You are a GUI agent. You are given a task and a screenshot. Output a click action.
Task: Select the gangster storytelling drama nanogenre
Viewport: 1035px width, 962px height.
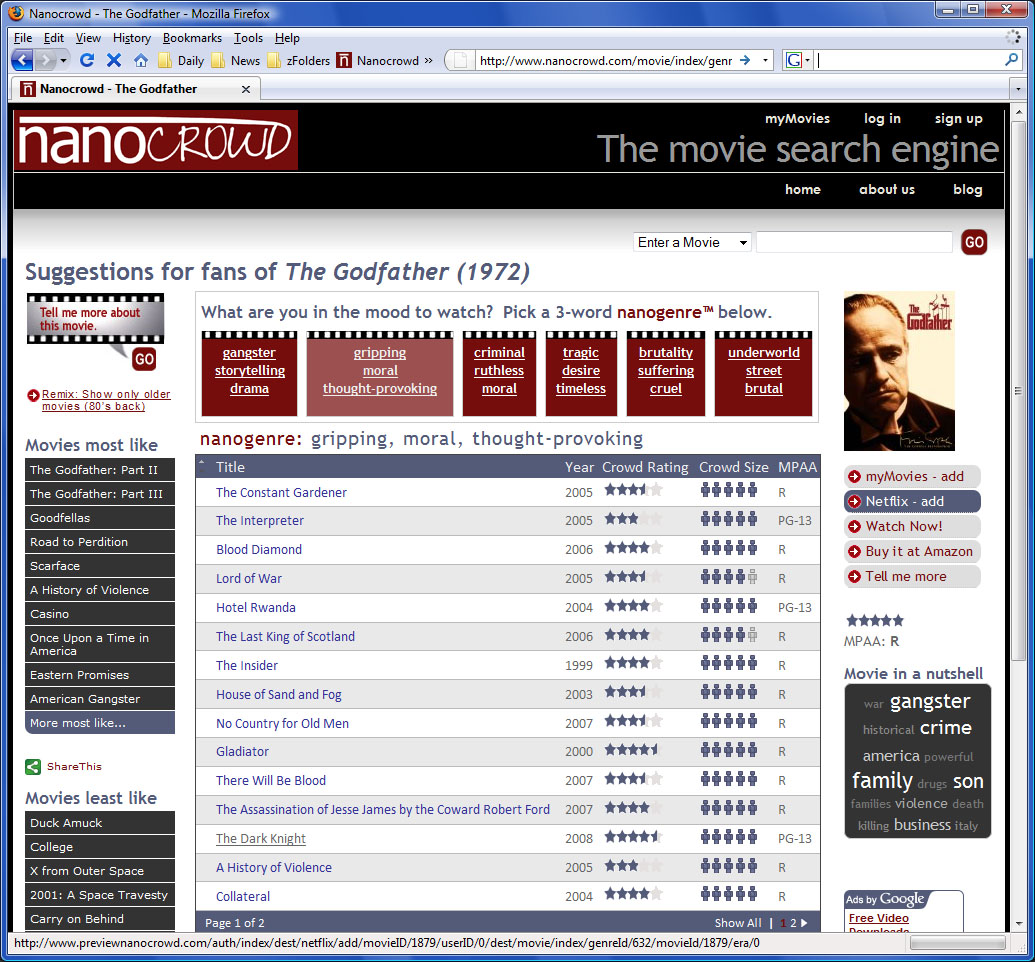click(250, 374)
